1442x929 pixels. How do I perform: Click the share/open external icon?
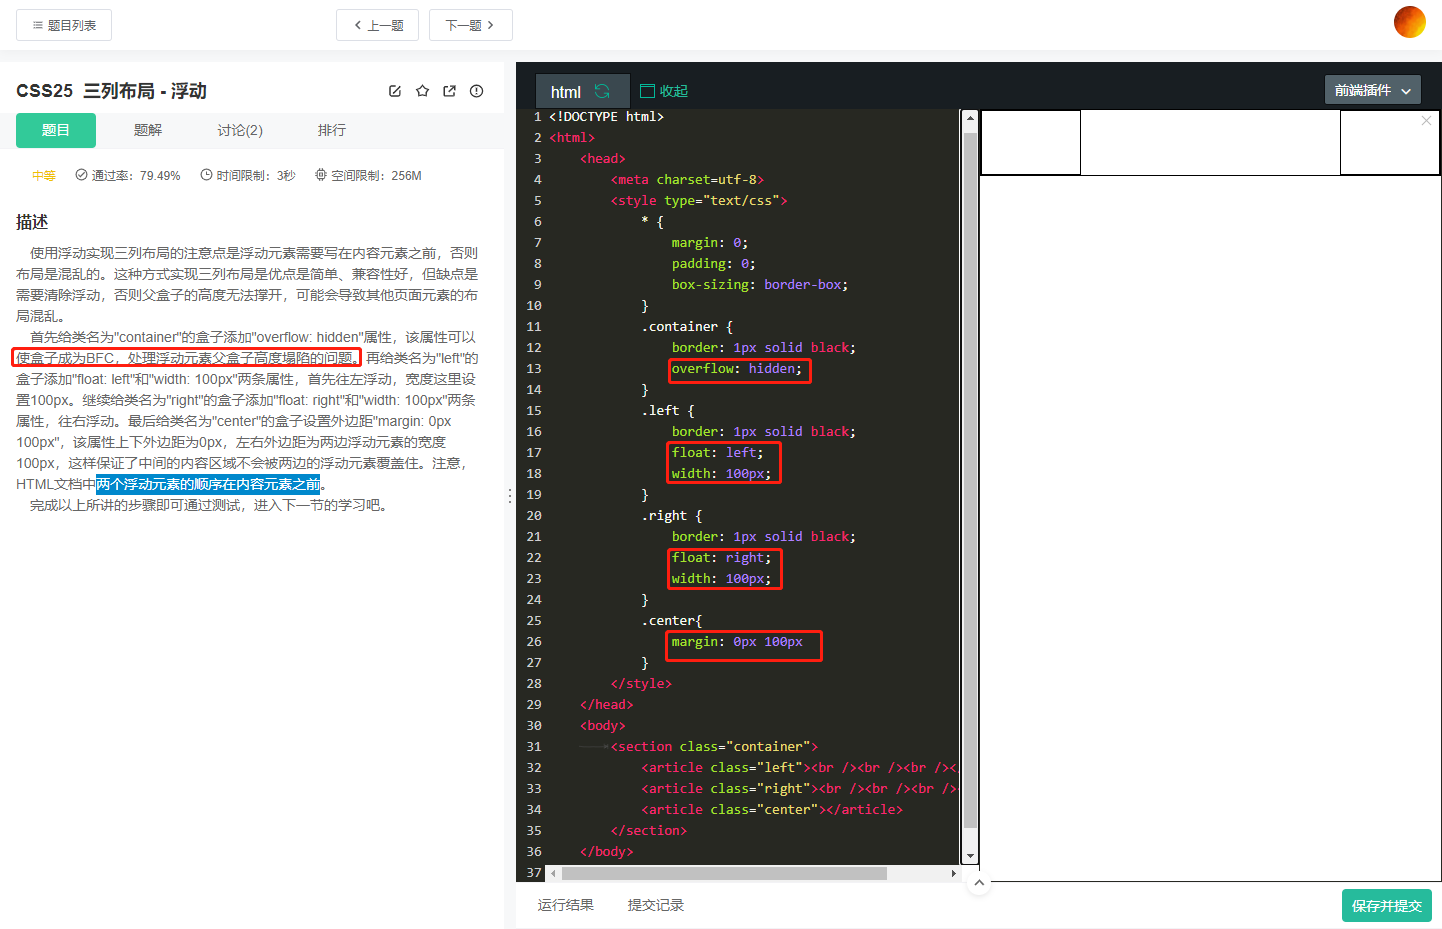click(449, 91)
